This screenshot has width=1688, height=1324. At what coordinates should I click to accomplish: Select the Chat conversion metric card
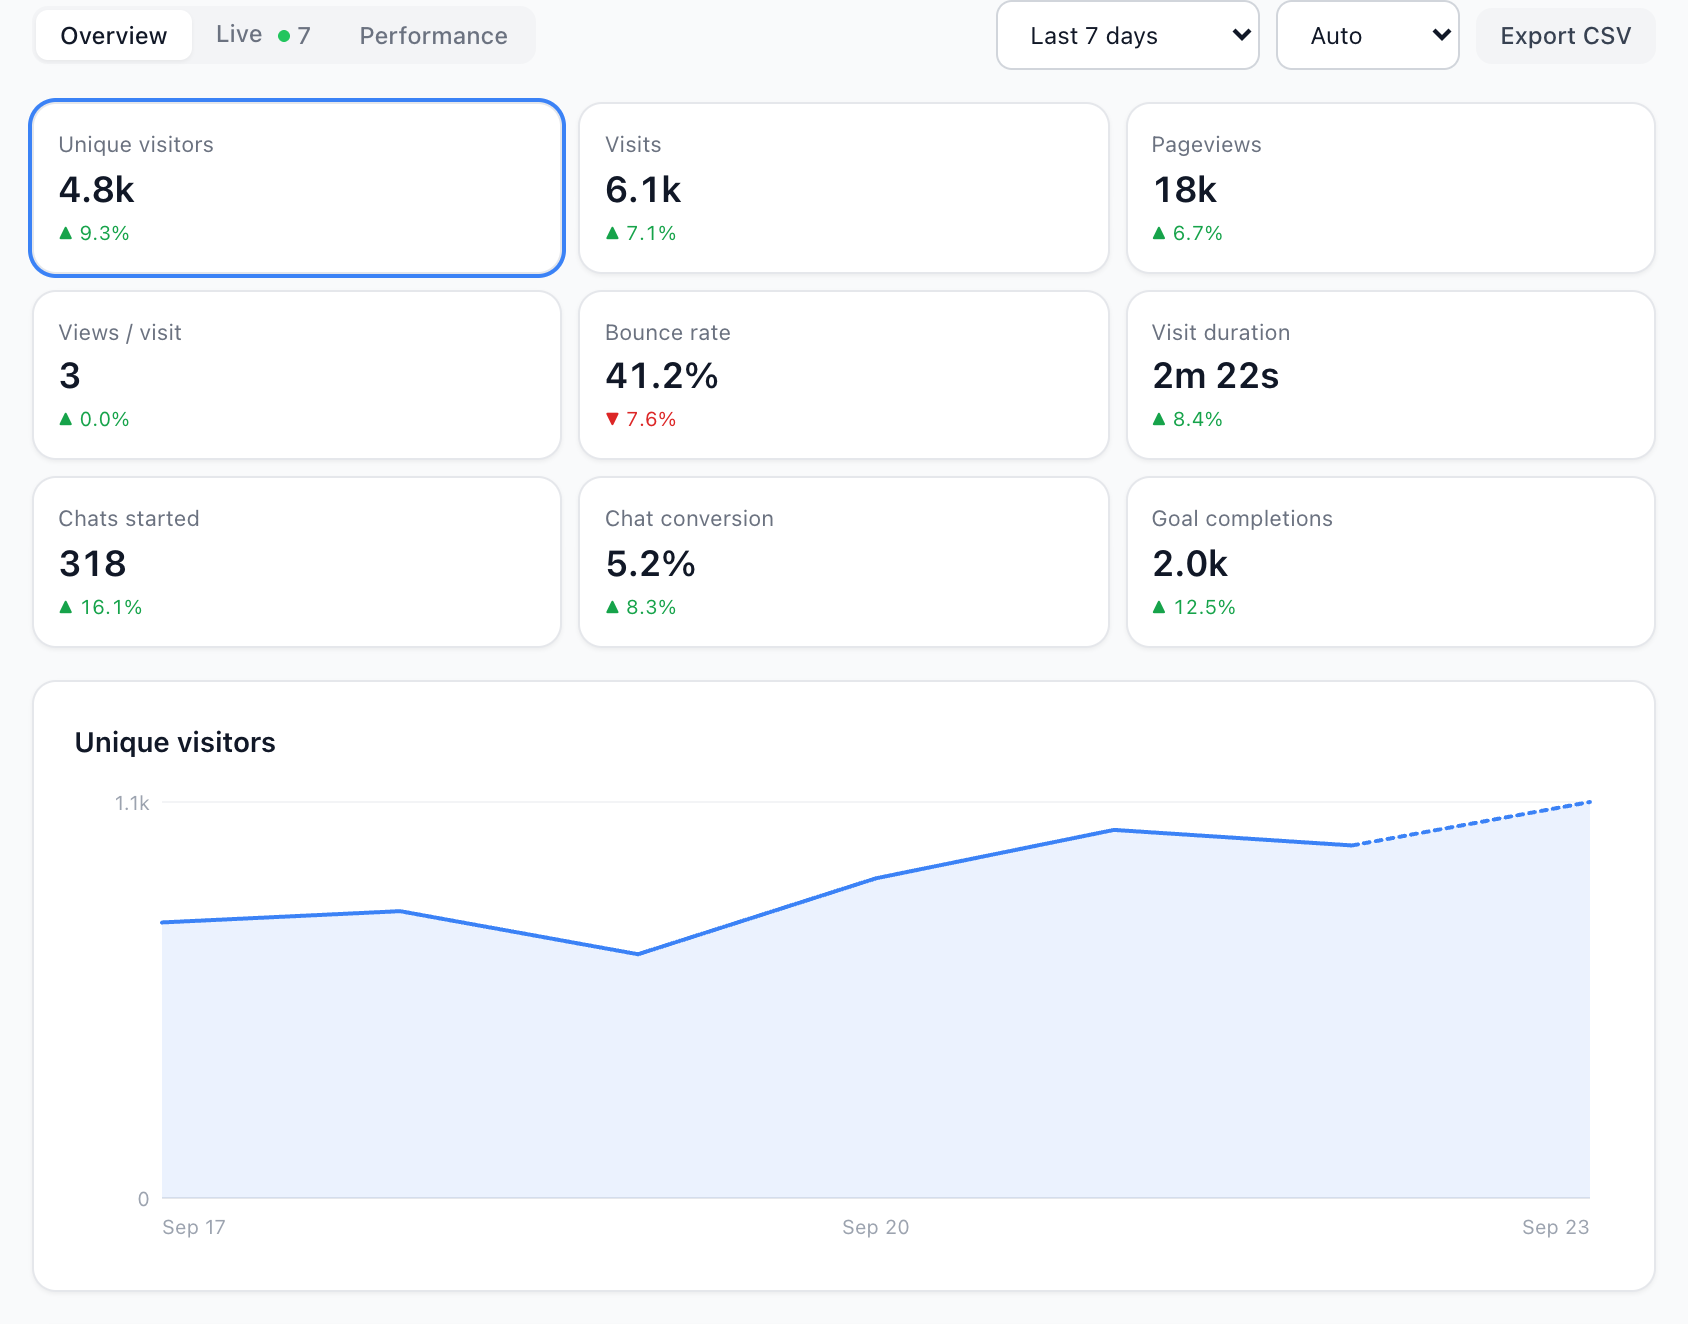point(844,562)
